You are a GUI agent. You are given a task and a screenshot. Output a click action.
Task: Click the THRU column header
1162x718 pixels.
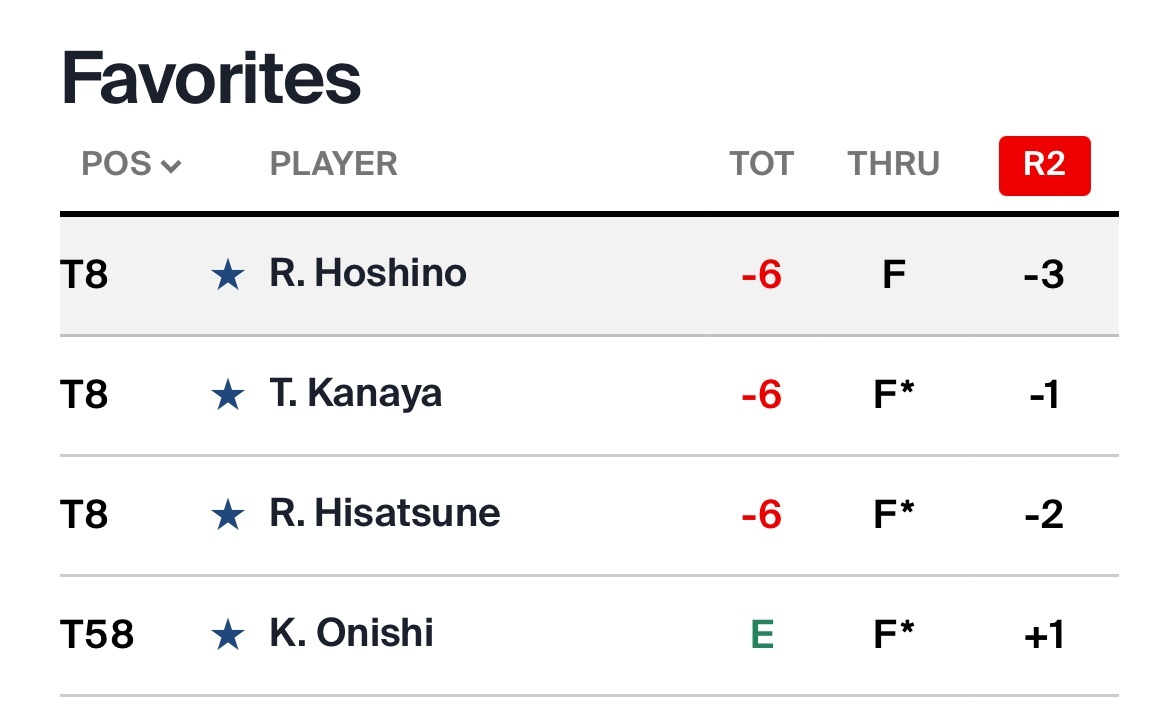click(893, 164)
